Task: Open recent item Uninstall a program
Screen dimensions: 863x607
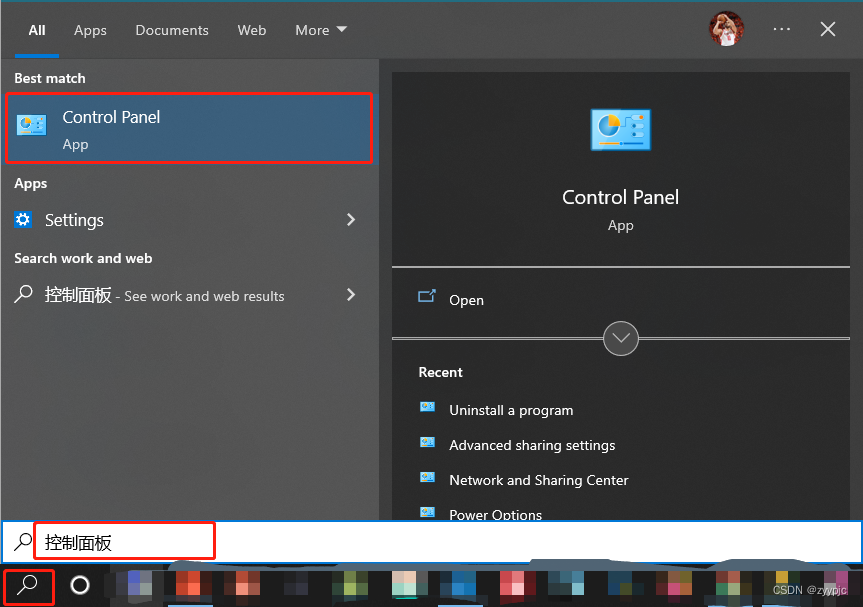Action: (x=511, y=410)
